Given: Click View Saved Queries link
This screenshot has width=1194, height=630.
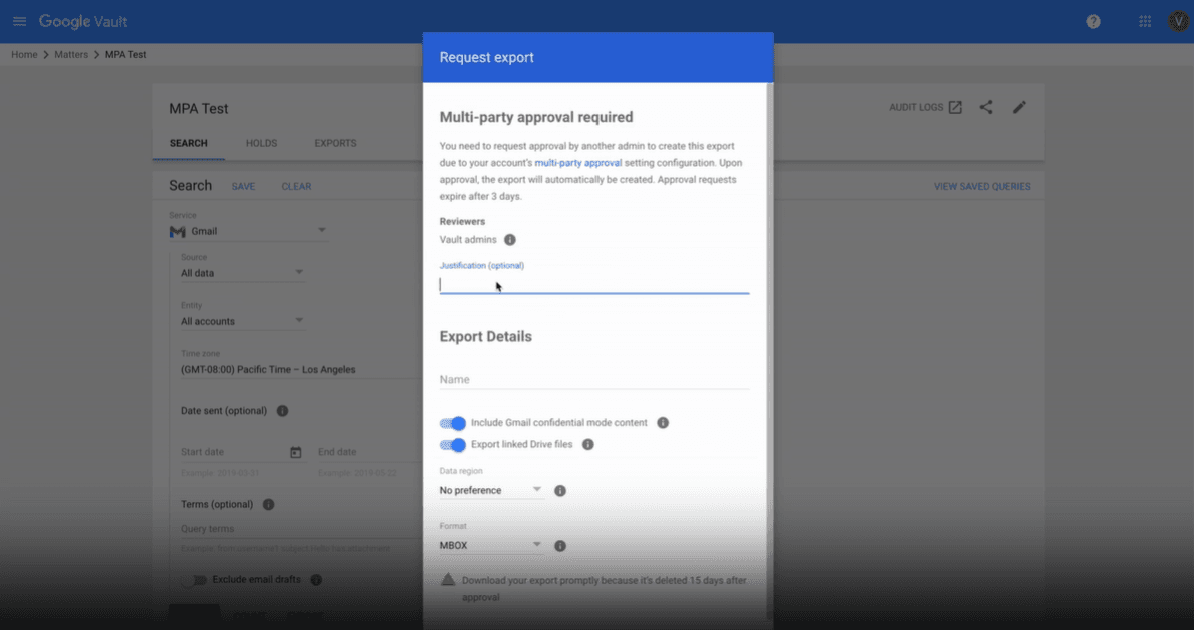Looking at the screenshot, I should (x=981, y=186).
